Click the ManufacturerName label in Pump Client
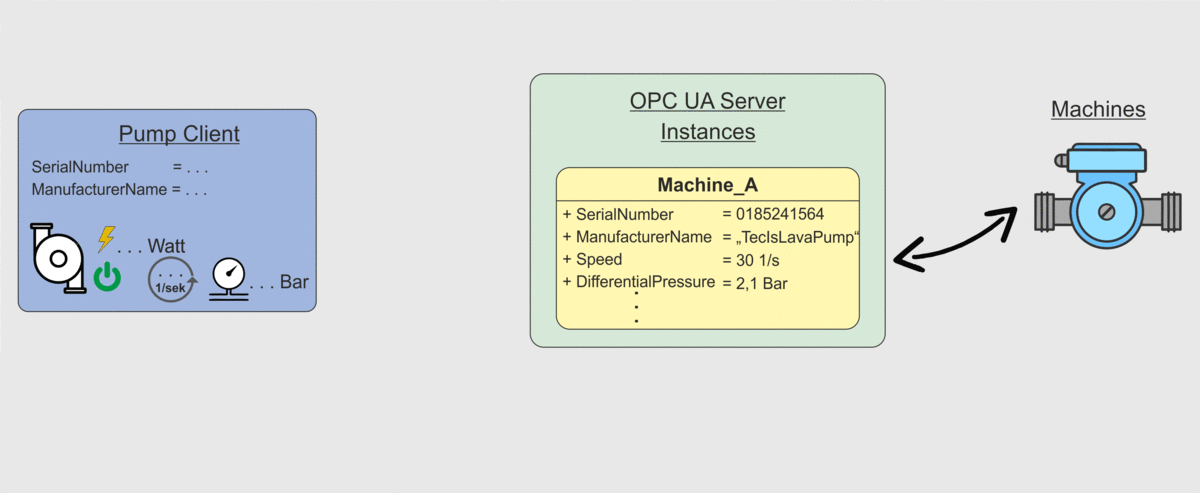Viewport: 1200px width, 493px height. click(x=99, y=188)
